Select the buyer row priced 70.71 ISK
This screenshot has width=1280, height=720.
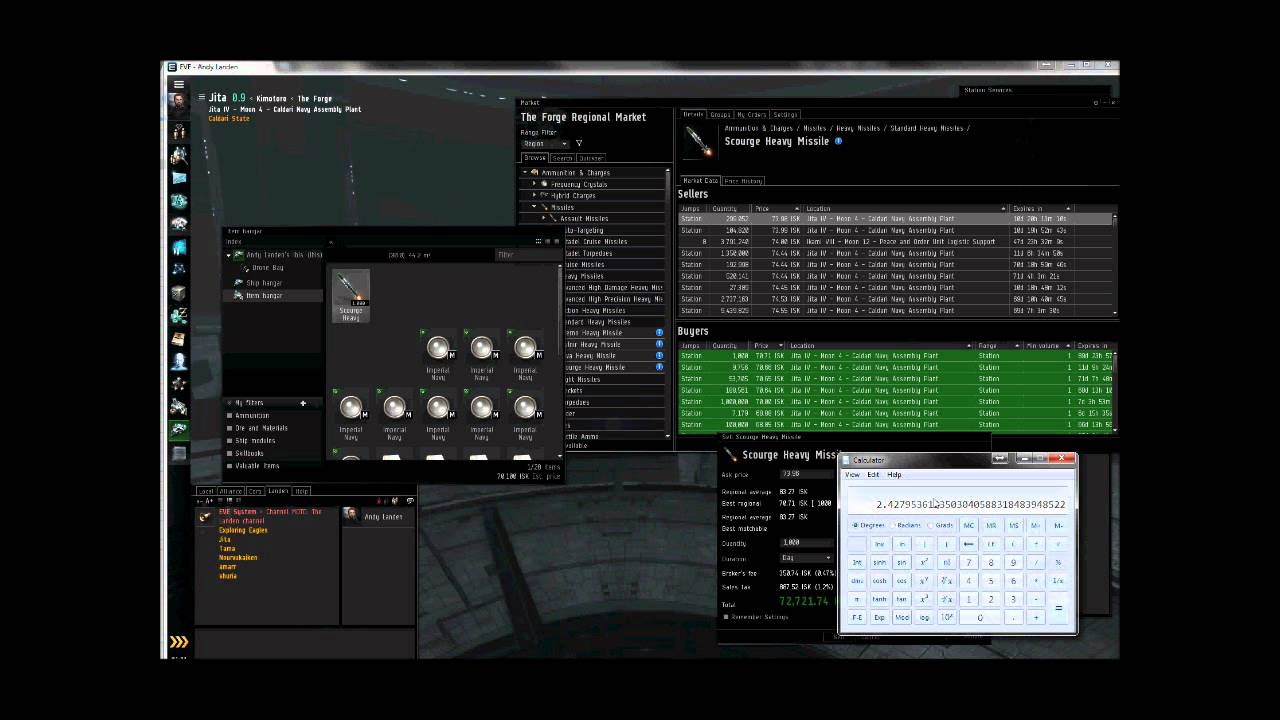pos(895,355)
